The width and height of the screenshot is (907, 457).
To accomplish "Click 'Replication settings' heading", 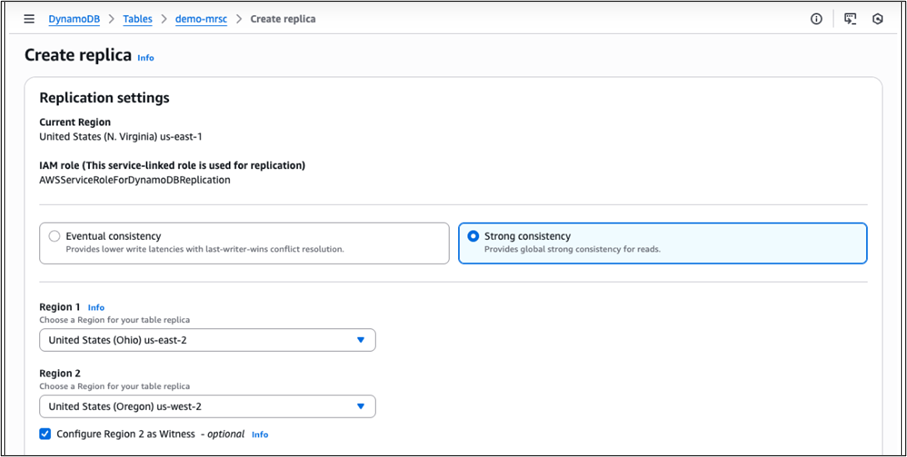I will [104, 98].
